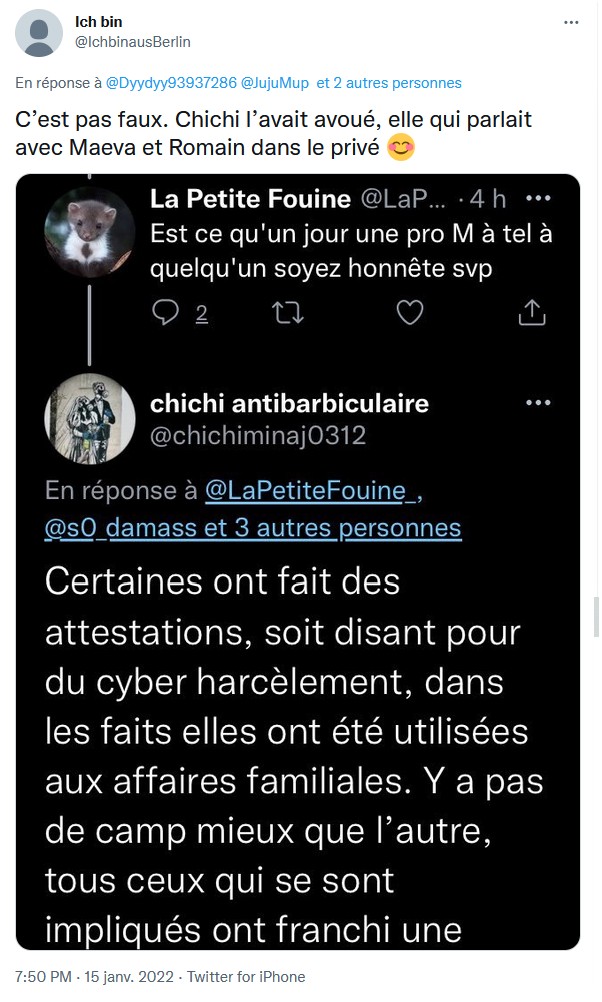Like La Petite Fouine's tweet with the heart icon

click(410, 312)
